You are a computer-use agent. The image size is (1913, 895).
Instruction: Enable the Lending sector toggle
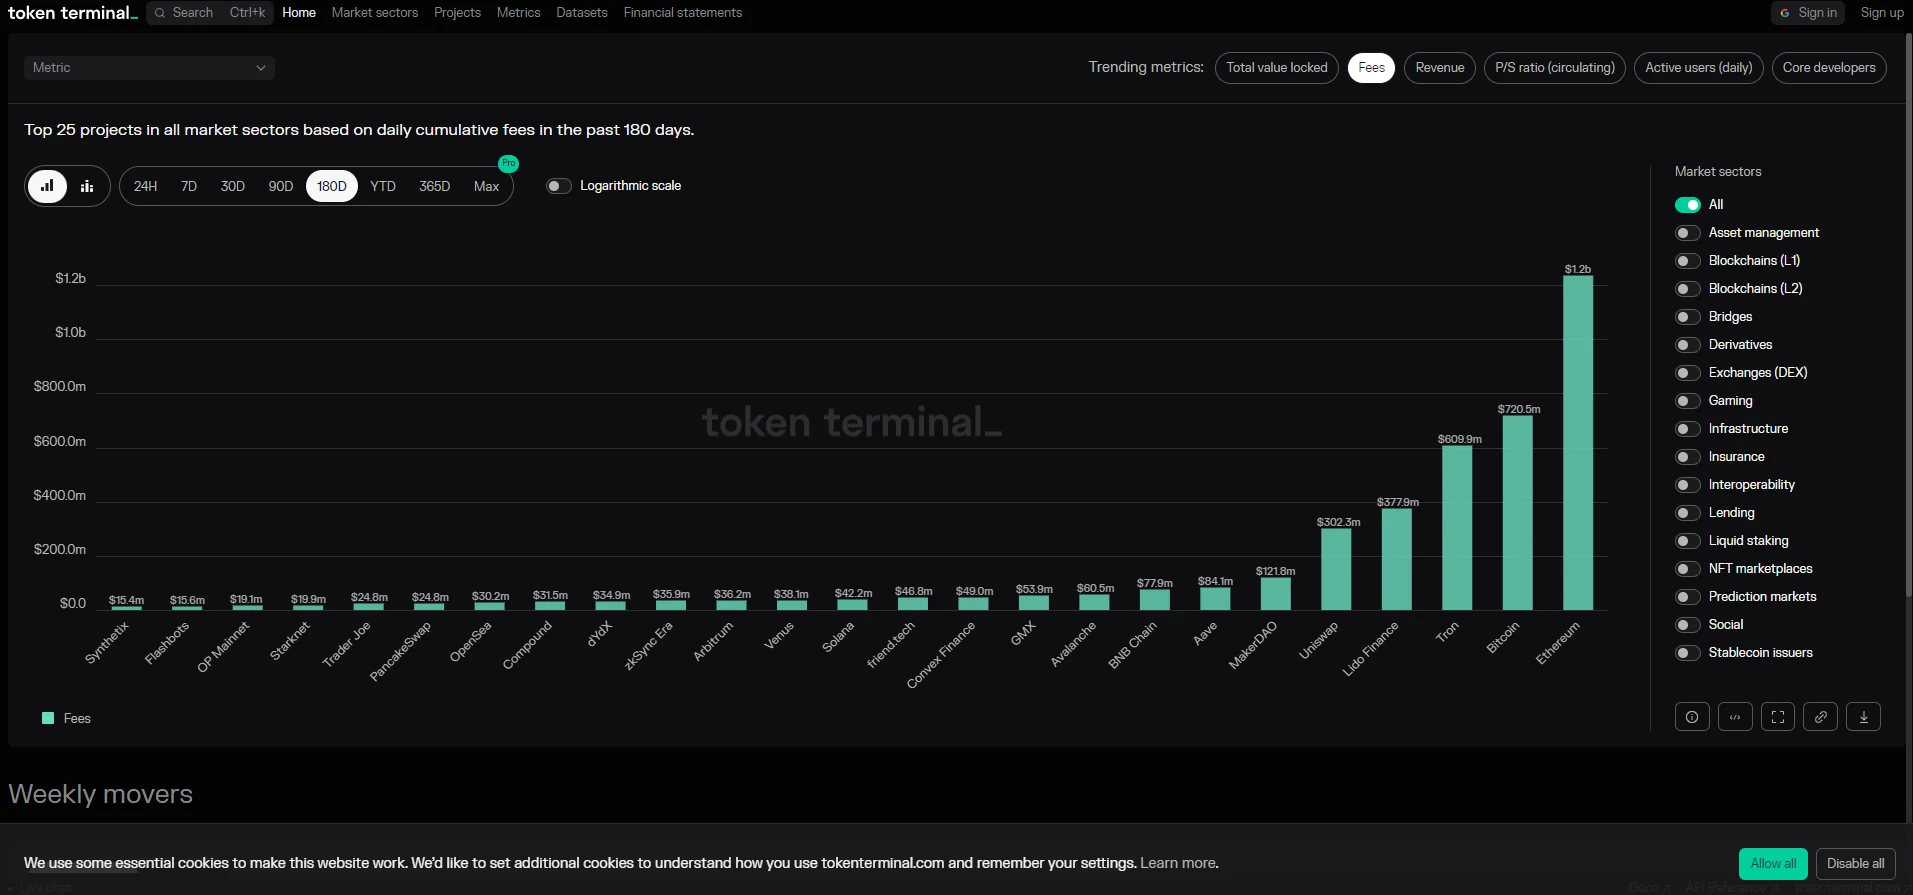tap(1688, 513)
